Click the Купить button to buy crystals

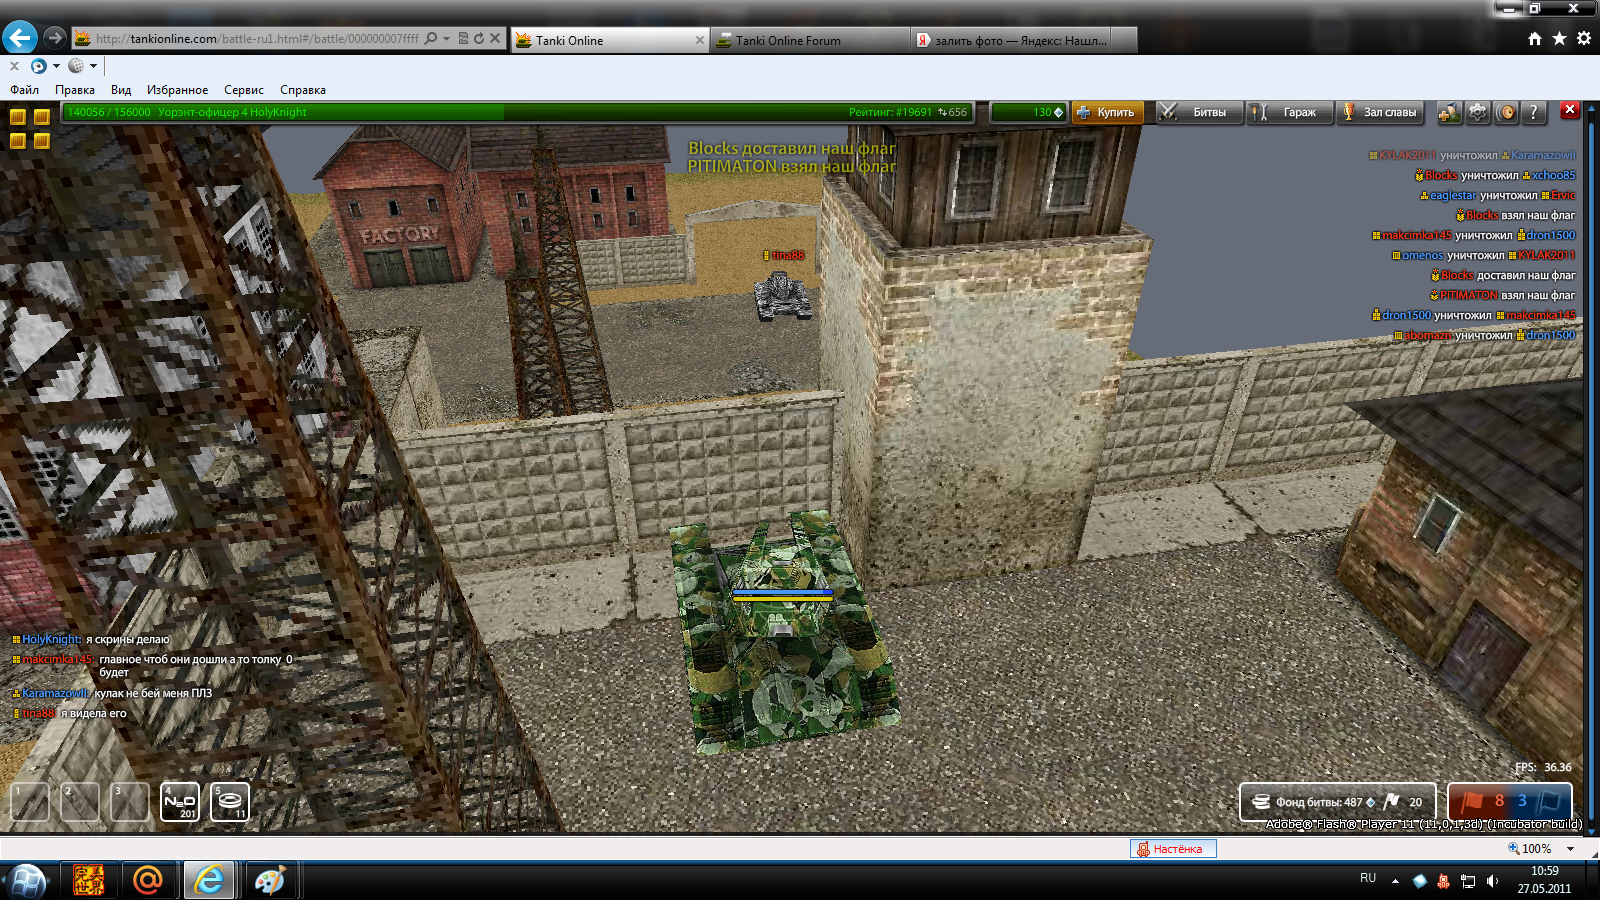tap(1107, 112)
